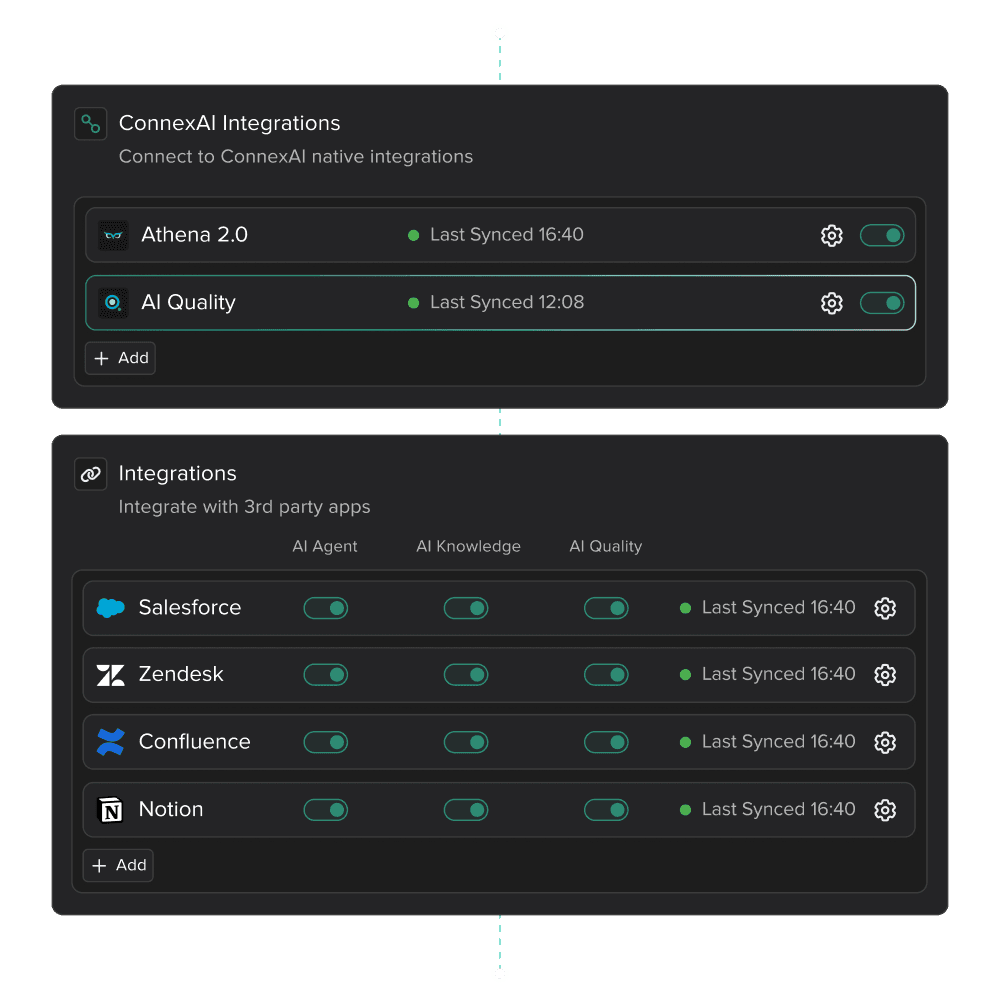This screenshot has height=1000, width=1000.
Task: Click the Notion name
Action: (171, 809)
